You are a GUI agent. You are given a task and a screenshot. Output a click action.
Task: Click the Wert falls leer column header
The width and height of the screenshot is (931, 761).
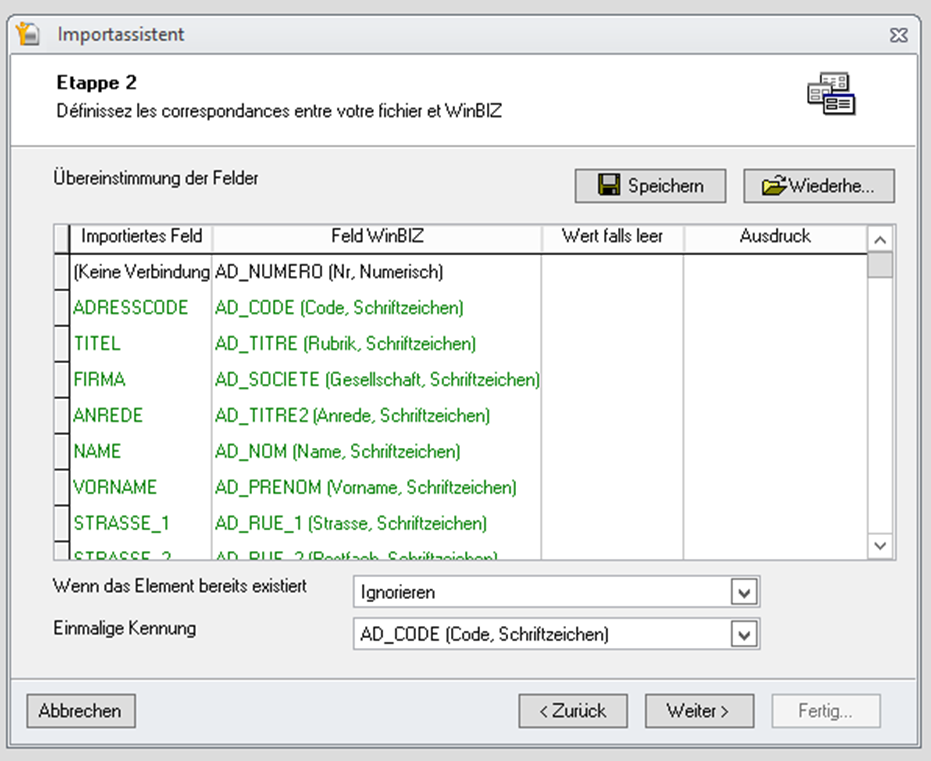coord(612,237)
